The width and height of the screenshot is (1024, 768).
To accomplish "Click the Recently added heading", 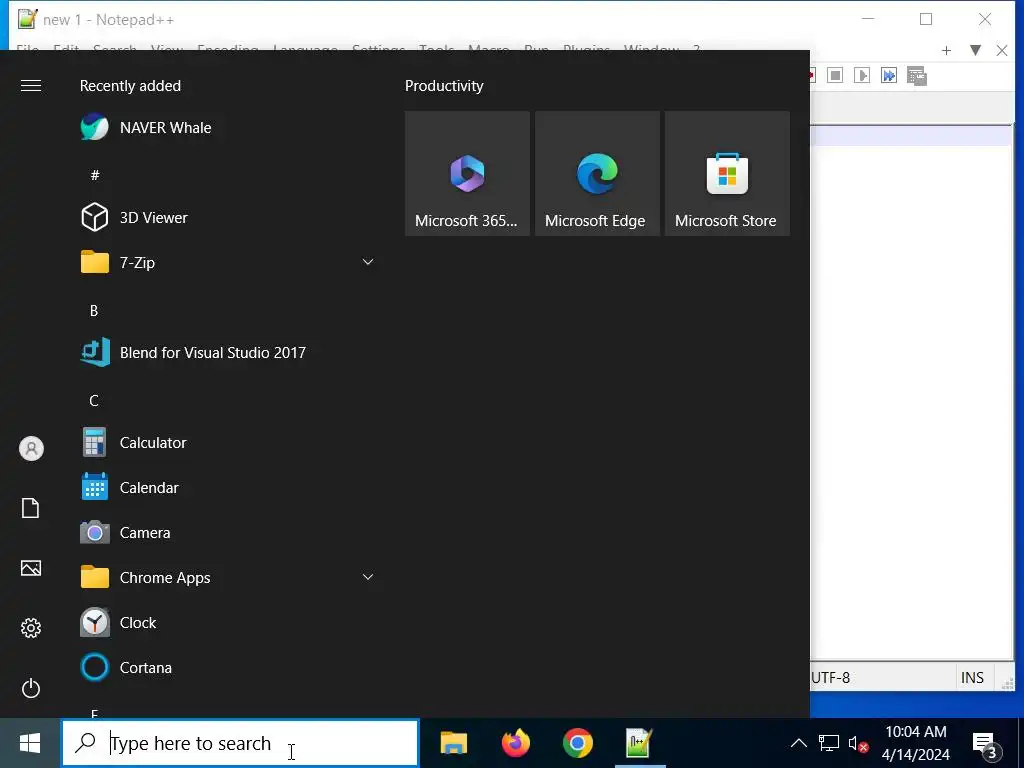I will click(x=130, y=86).
